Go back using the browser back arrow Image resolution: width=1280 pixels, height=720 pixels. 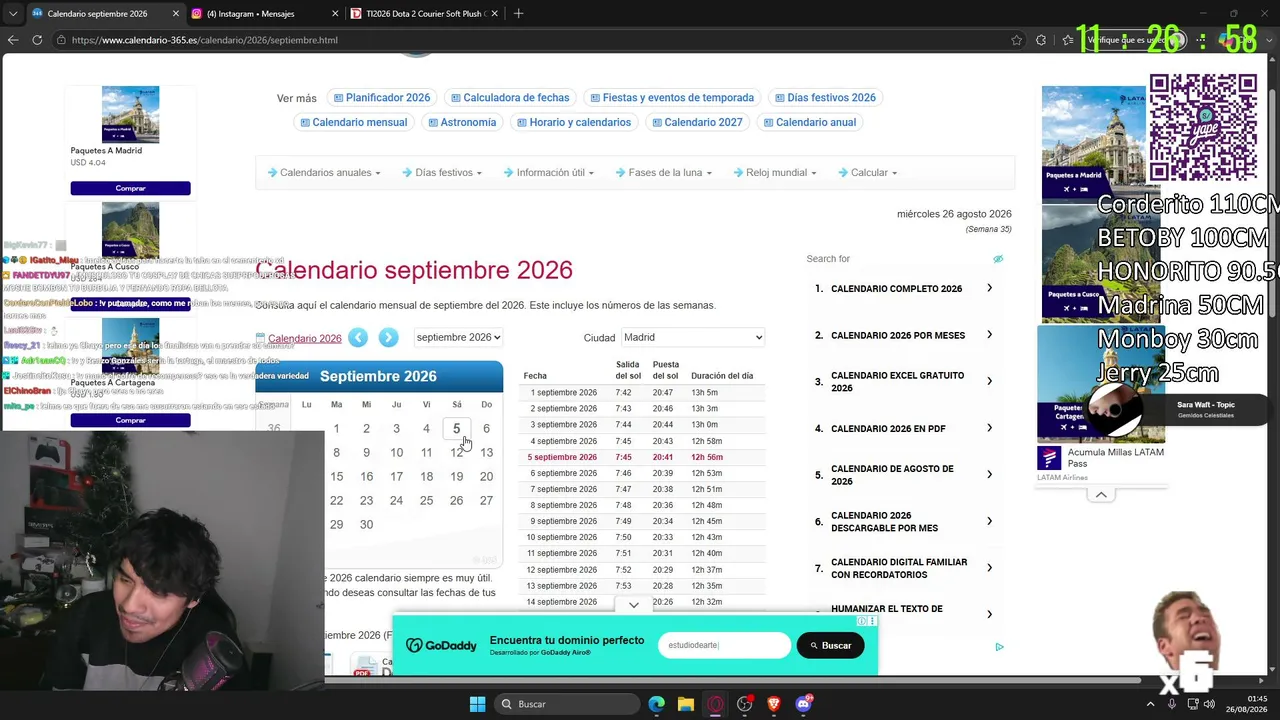click(13, 40)
